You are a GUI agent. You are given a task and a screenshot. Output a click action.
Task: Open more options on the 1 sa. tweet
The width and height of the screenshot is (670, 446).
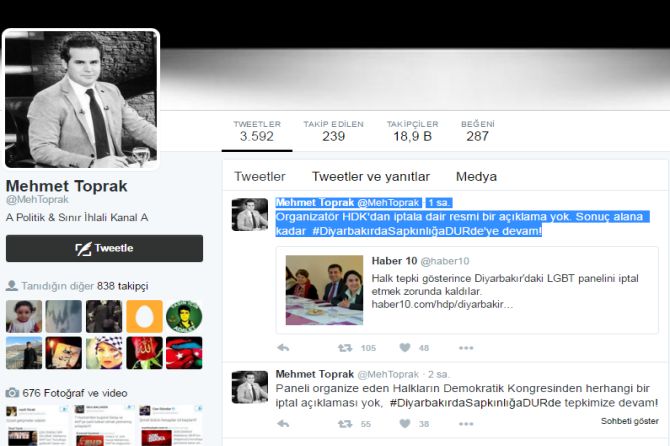[466, 348]
